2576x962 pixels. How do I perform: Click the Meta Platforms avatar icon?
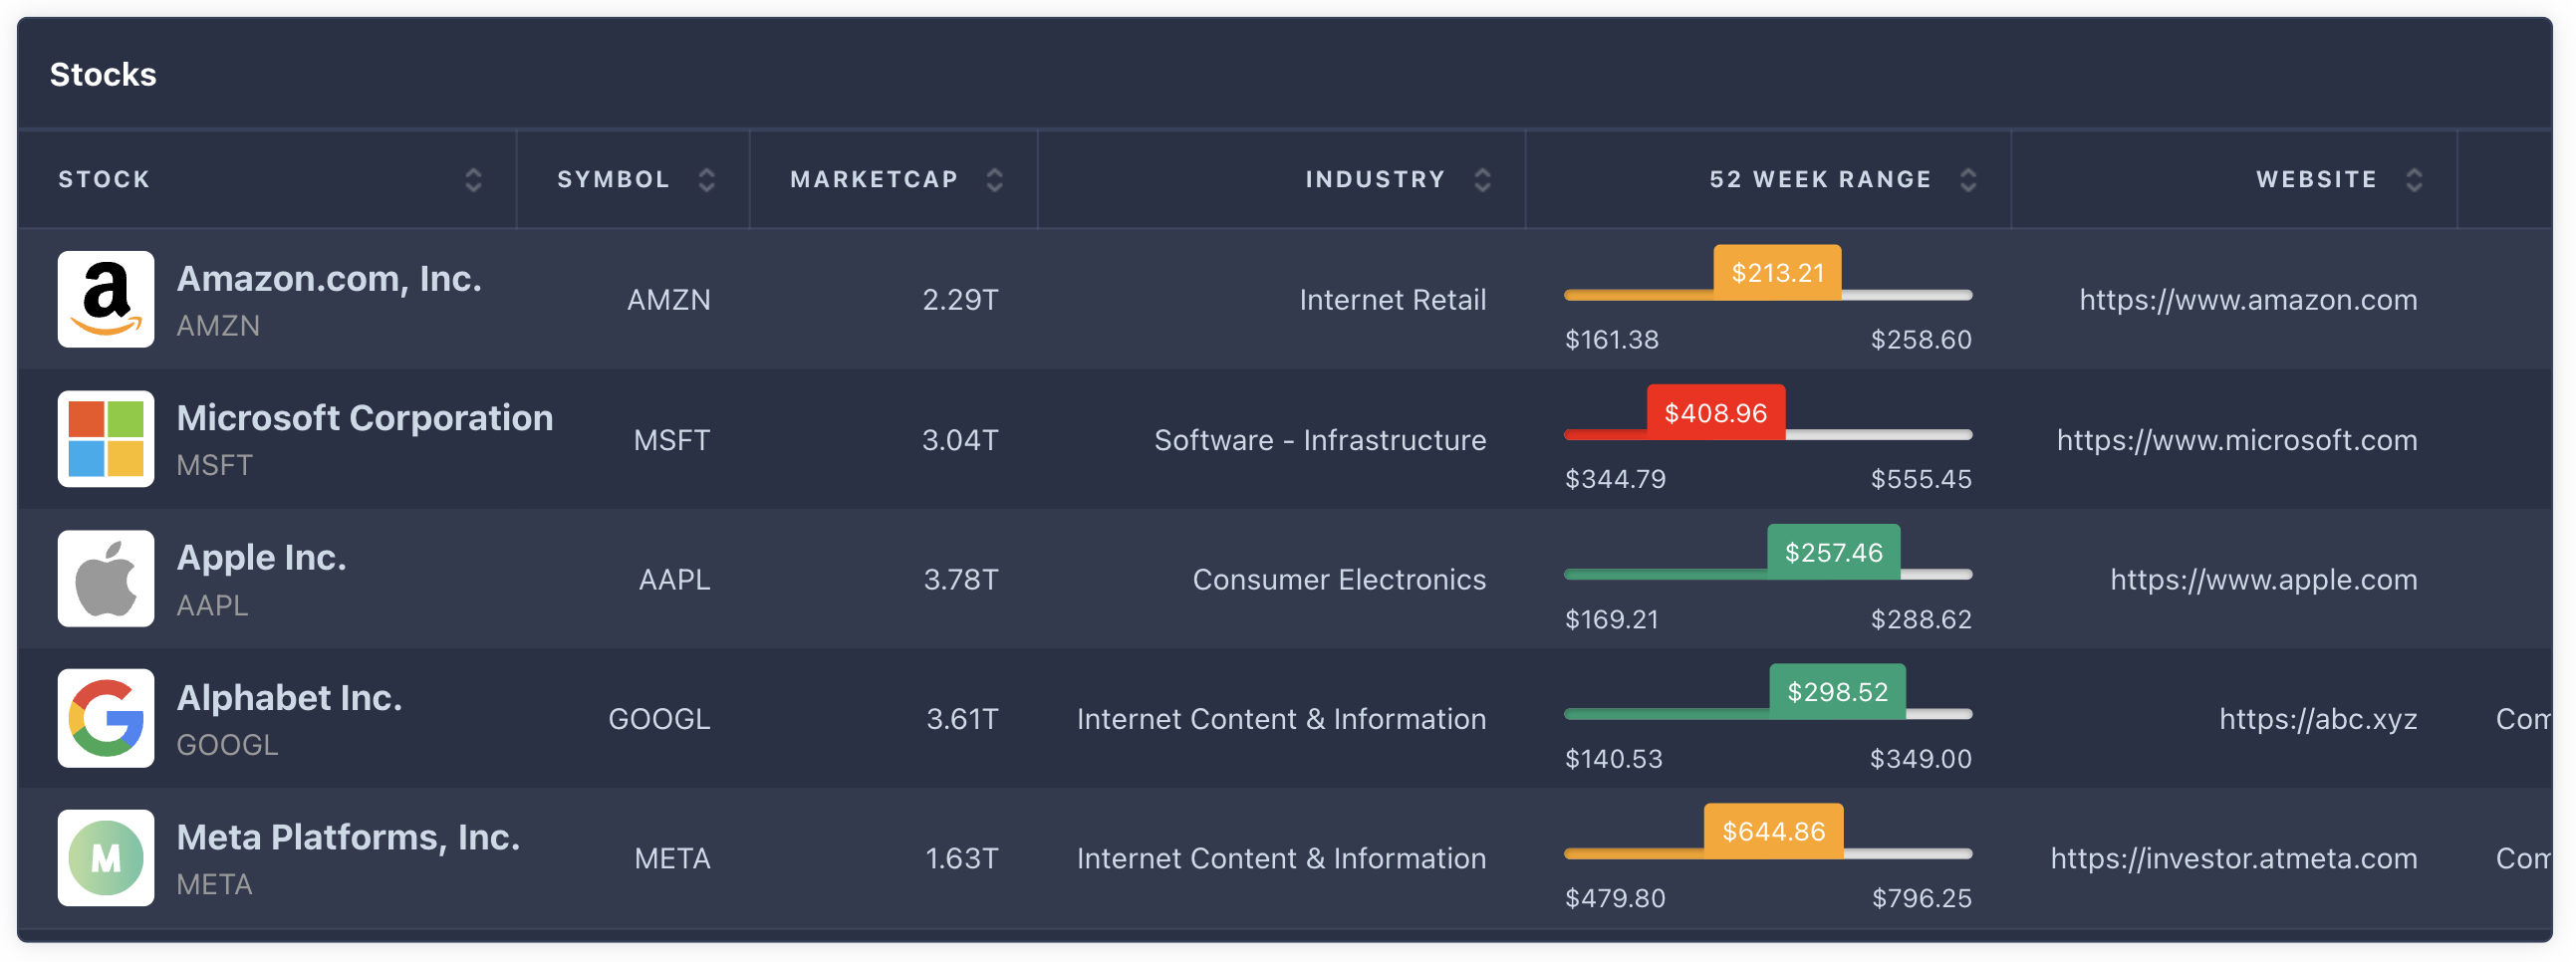(106, 858)
